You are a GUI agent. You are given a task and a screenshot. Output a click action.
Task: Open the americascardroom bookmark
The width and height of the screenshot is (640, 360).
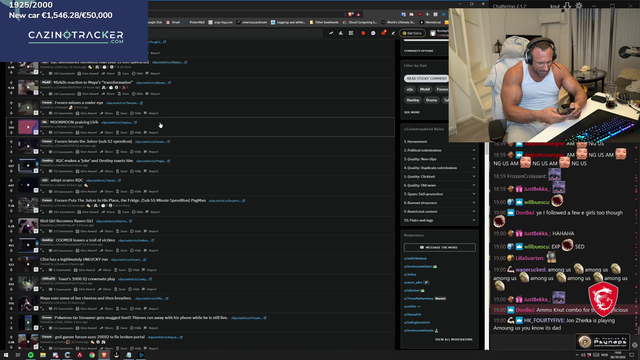[252, 22]
